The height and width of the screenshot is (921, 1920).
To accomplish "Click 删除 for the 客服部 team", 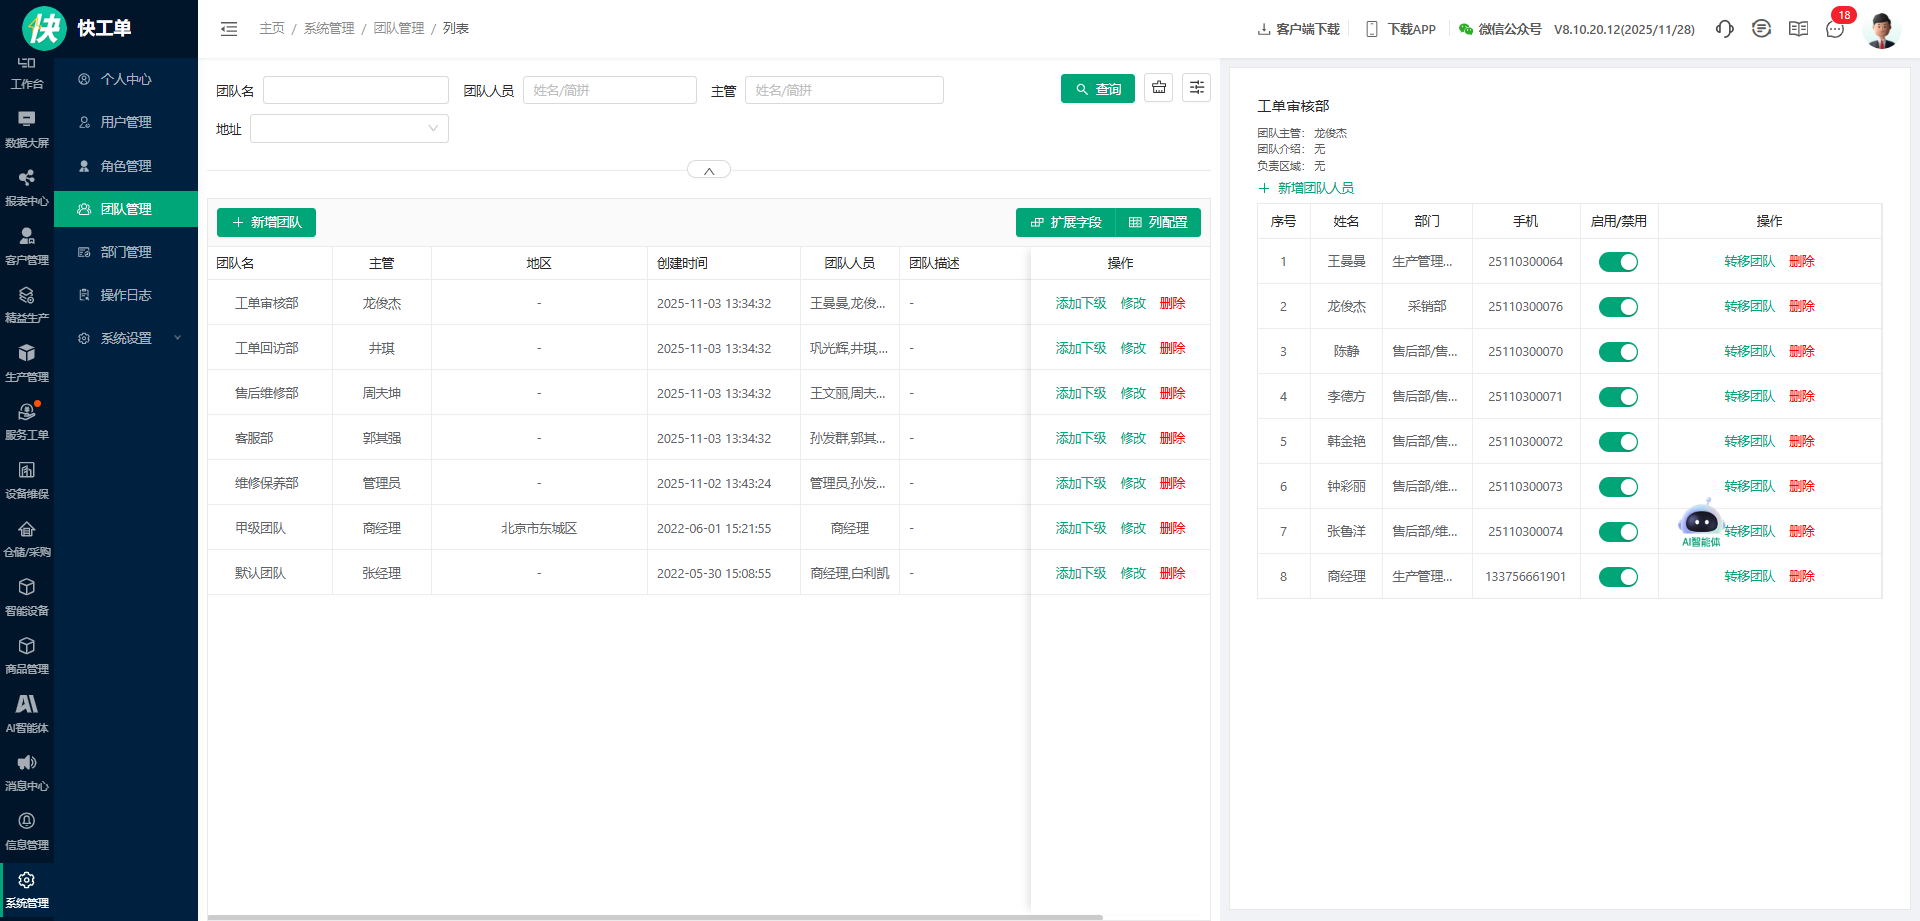I will (1172, 438).
